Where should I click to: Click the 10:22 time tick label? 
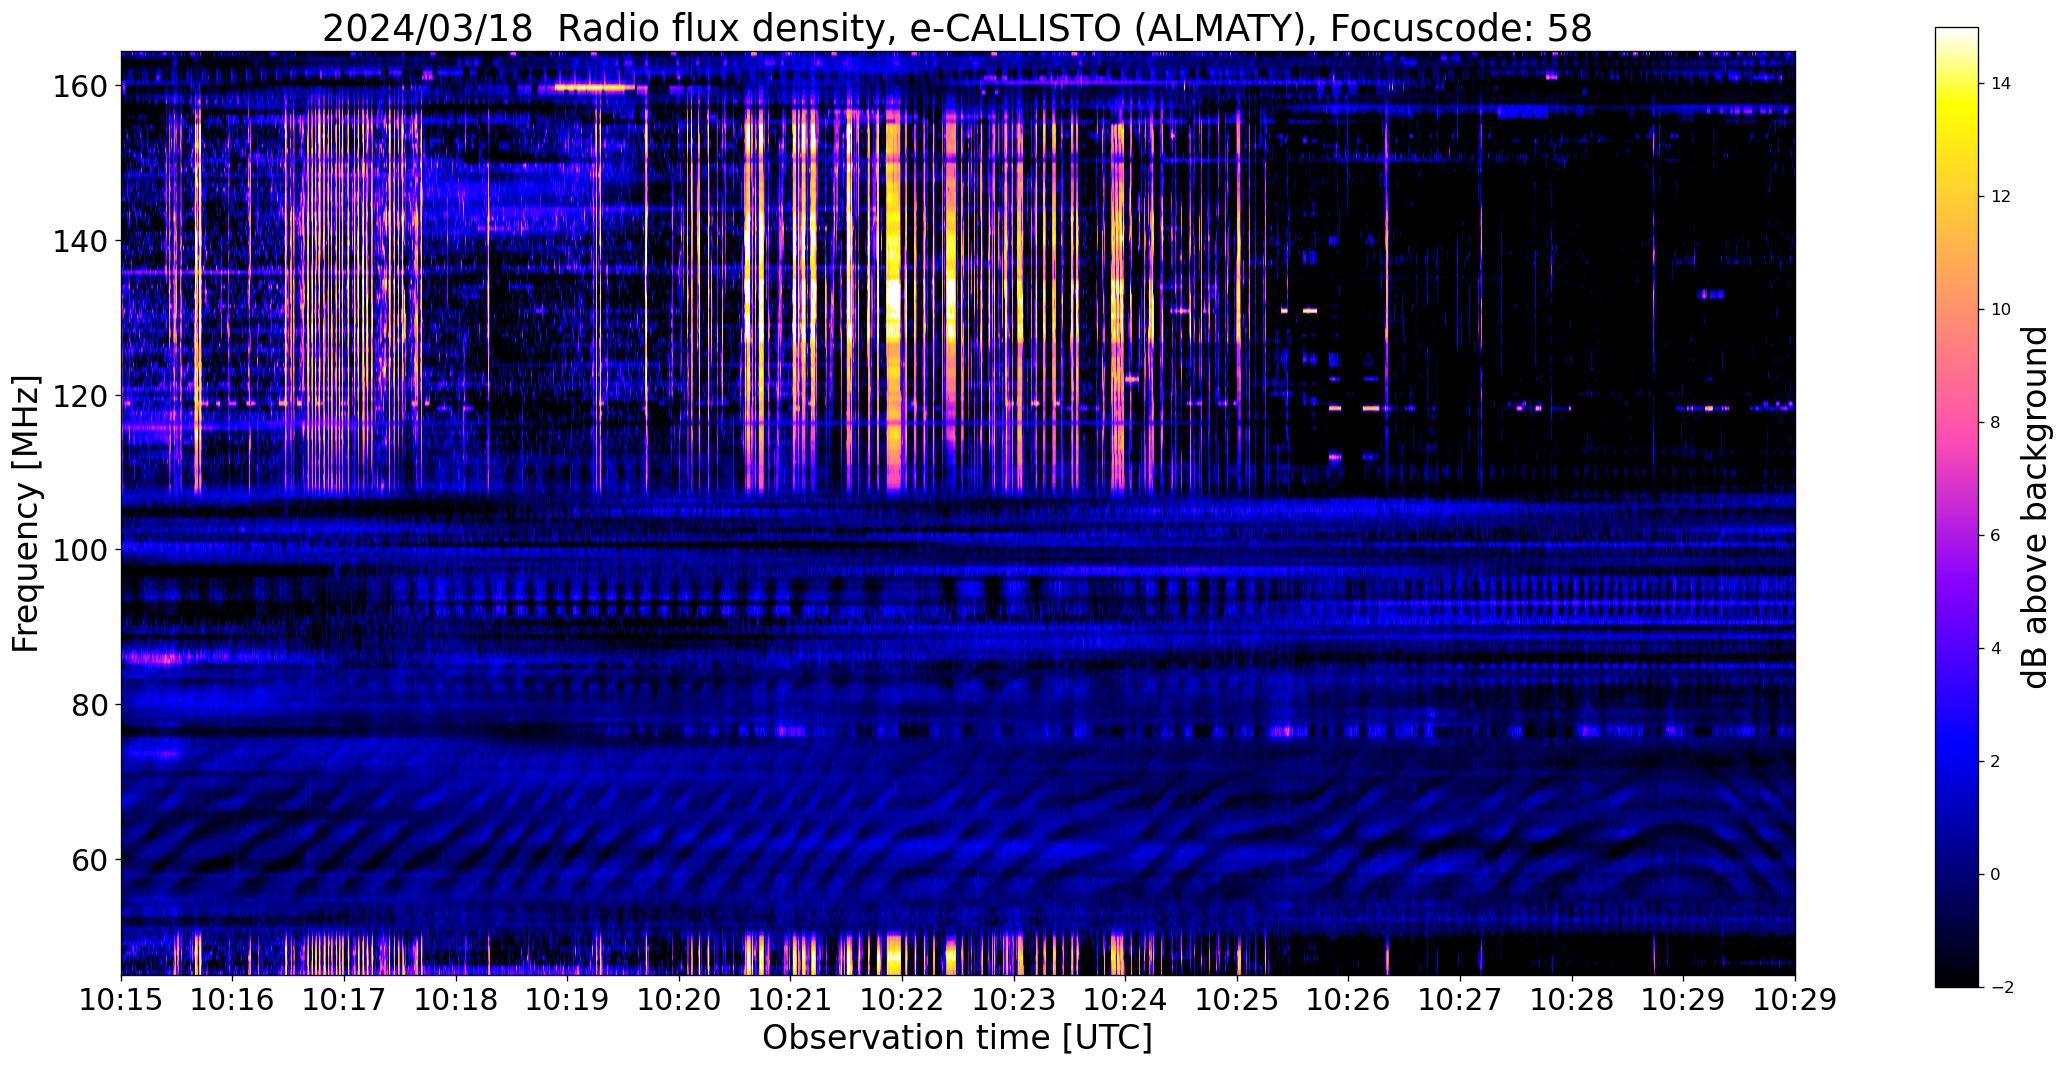903,1000
